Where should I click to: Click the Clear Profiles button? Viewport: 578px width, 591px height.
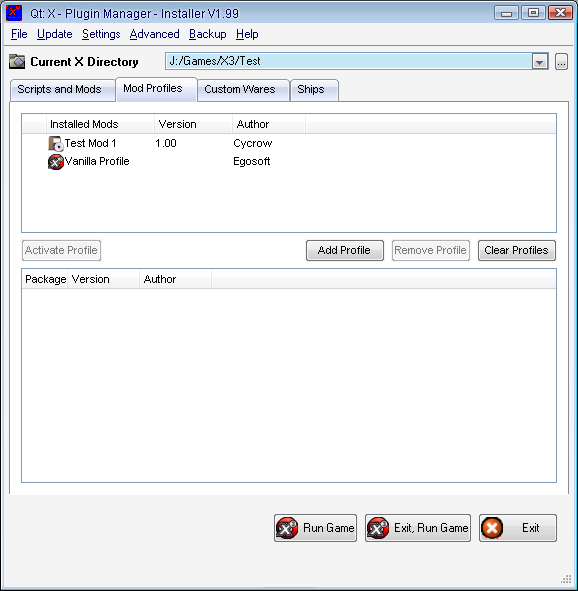[517, 250]
